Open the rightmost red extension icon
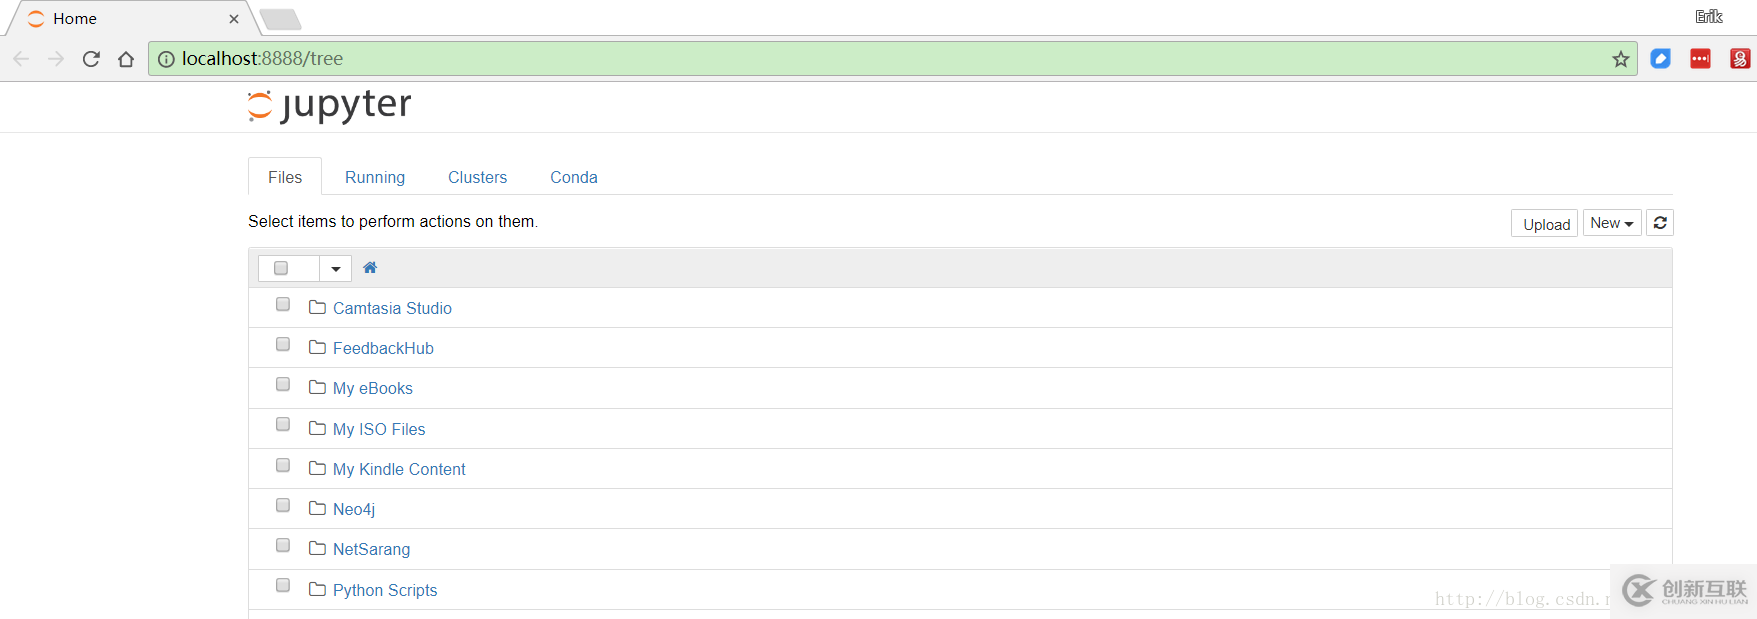 point(1740,59)
